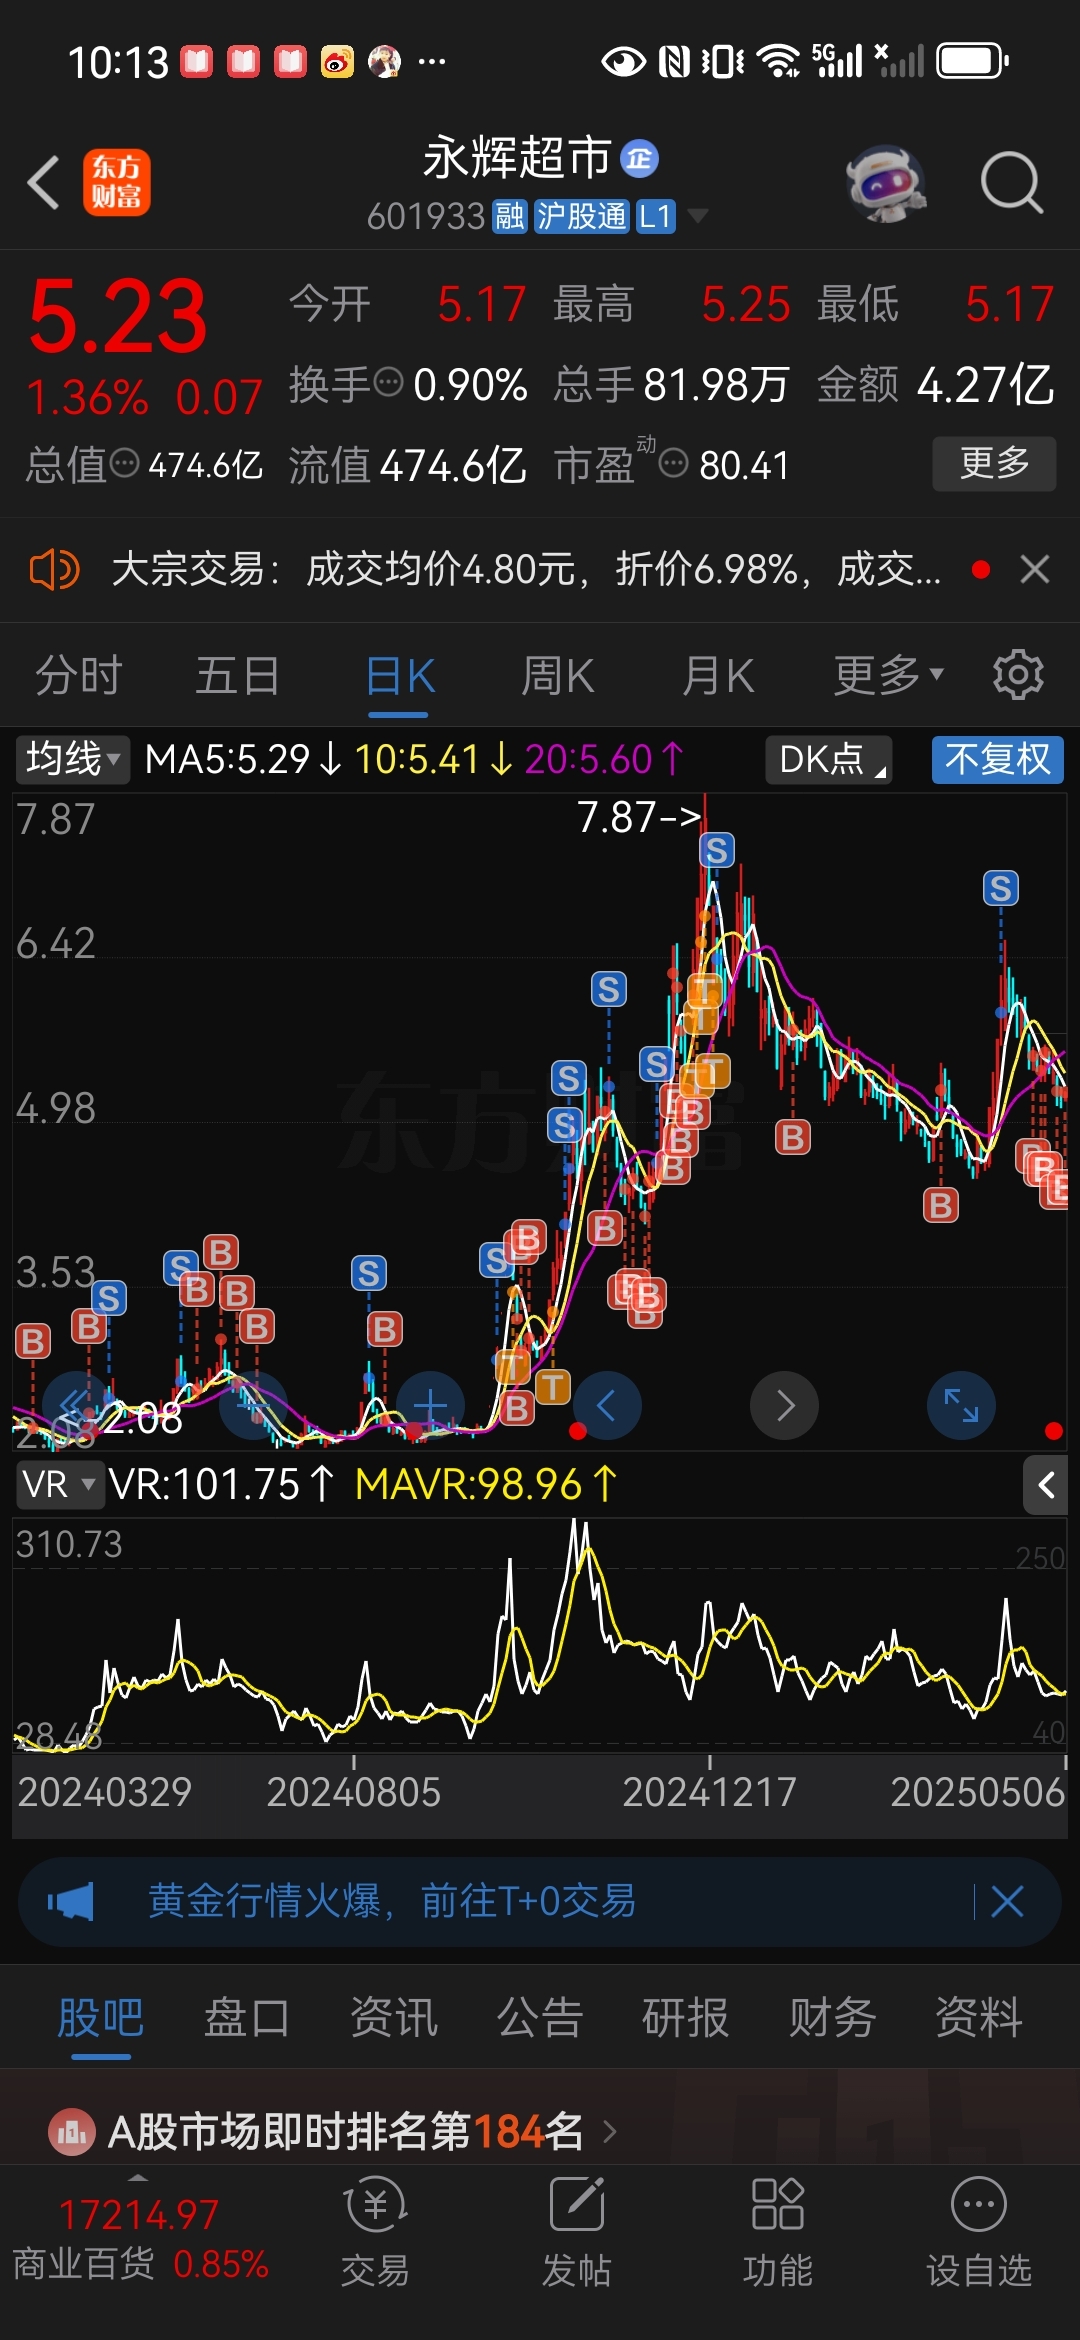Open the 功能 features button

point(778,2232)
